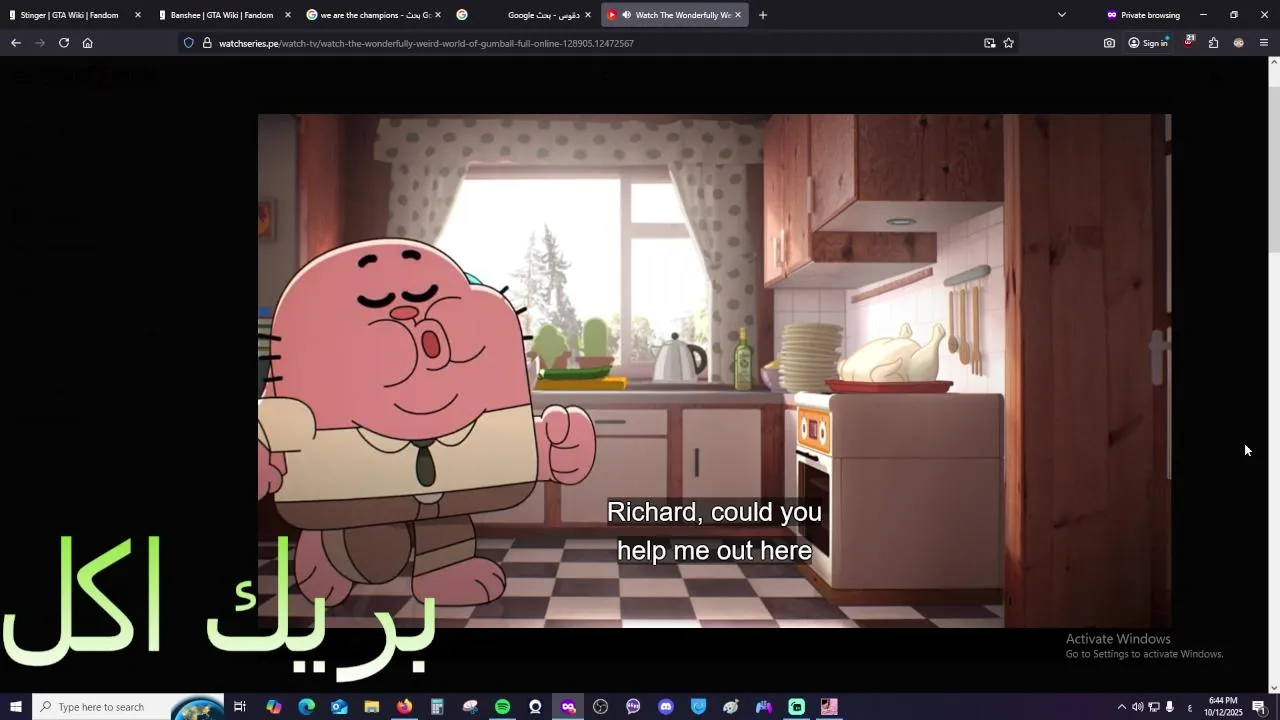The width and height of the screenshot is (1280, 720).
Task: Open the notifications action center
Action: [1259, 707]
